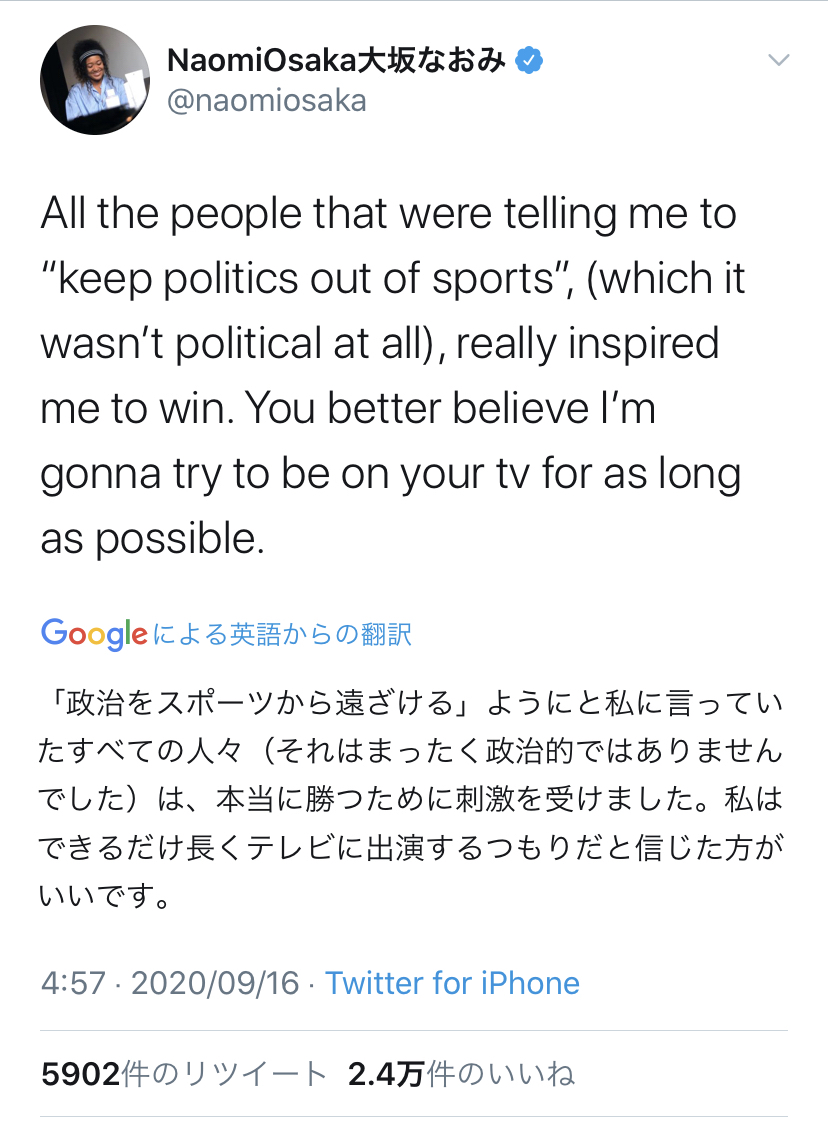Click the Google logo above the translation

click(94, 634)
